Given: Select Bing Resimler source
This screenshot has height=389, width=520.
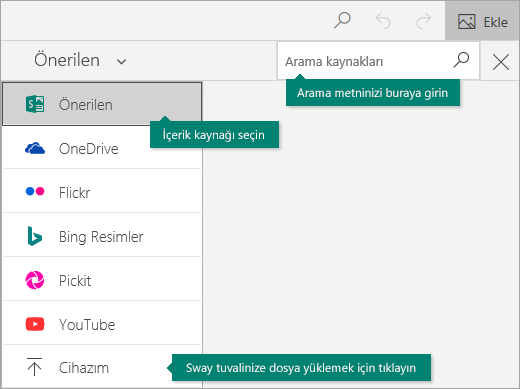Looking at the screenshot, I should point(102,236).
